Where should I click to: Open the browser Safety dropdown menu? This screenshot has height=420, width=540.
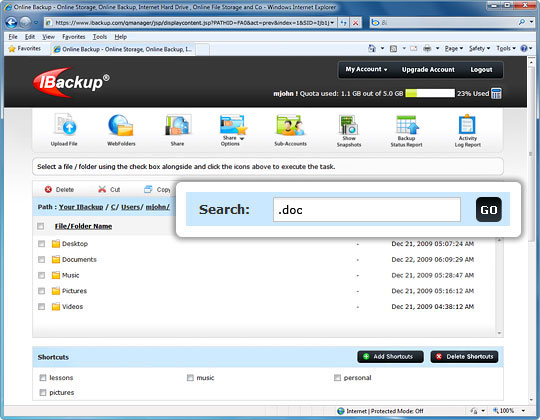coord(479,49)
